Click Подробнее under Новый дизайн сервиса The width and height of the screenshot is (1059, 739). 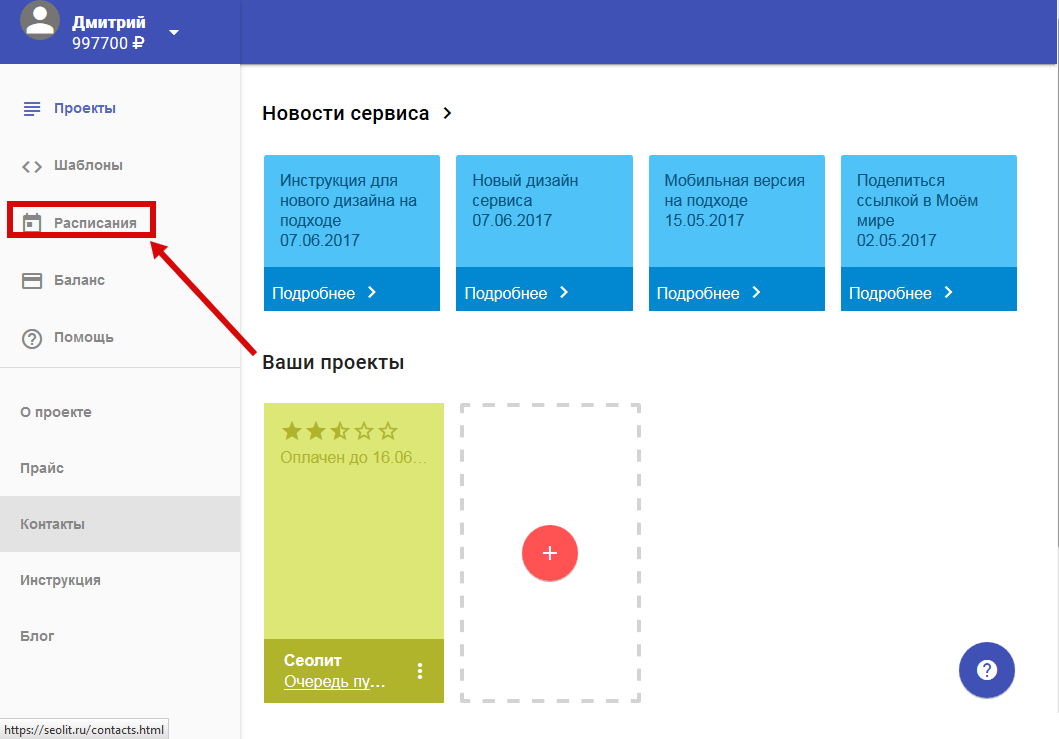pyautogui.click(x=516, y=293)
